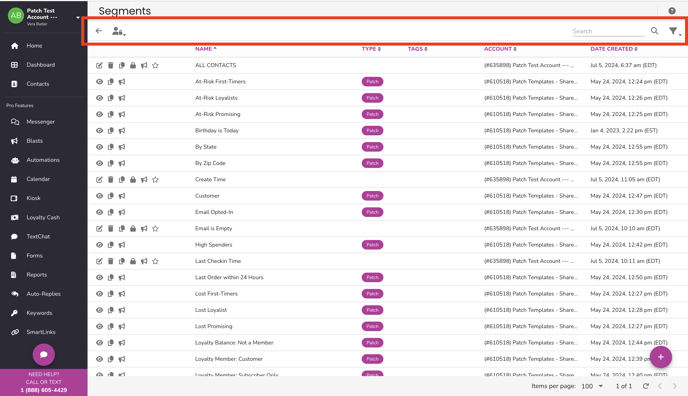Click the Search input field
Image resolution: width=688 pixels, height=396 pixels.
tap(608, 31)
